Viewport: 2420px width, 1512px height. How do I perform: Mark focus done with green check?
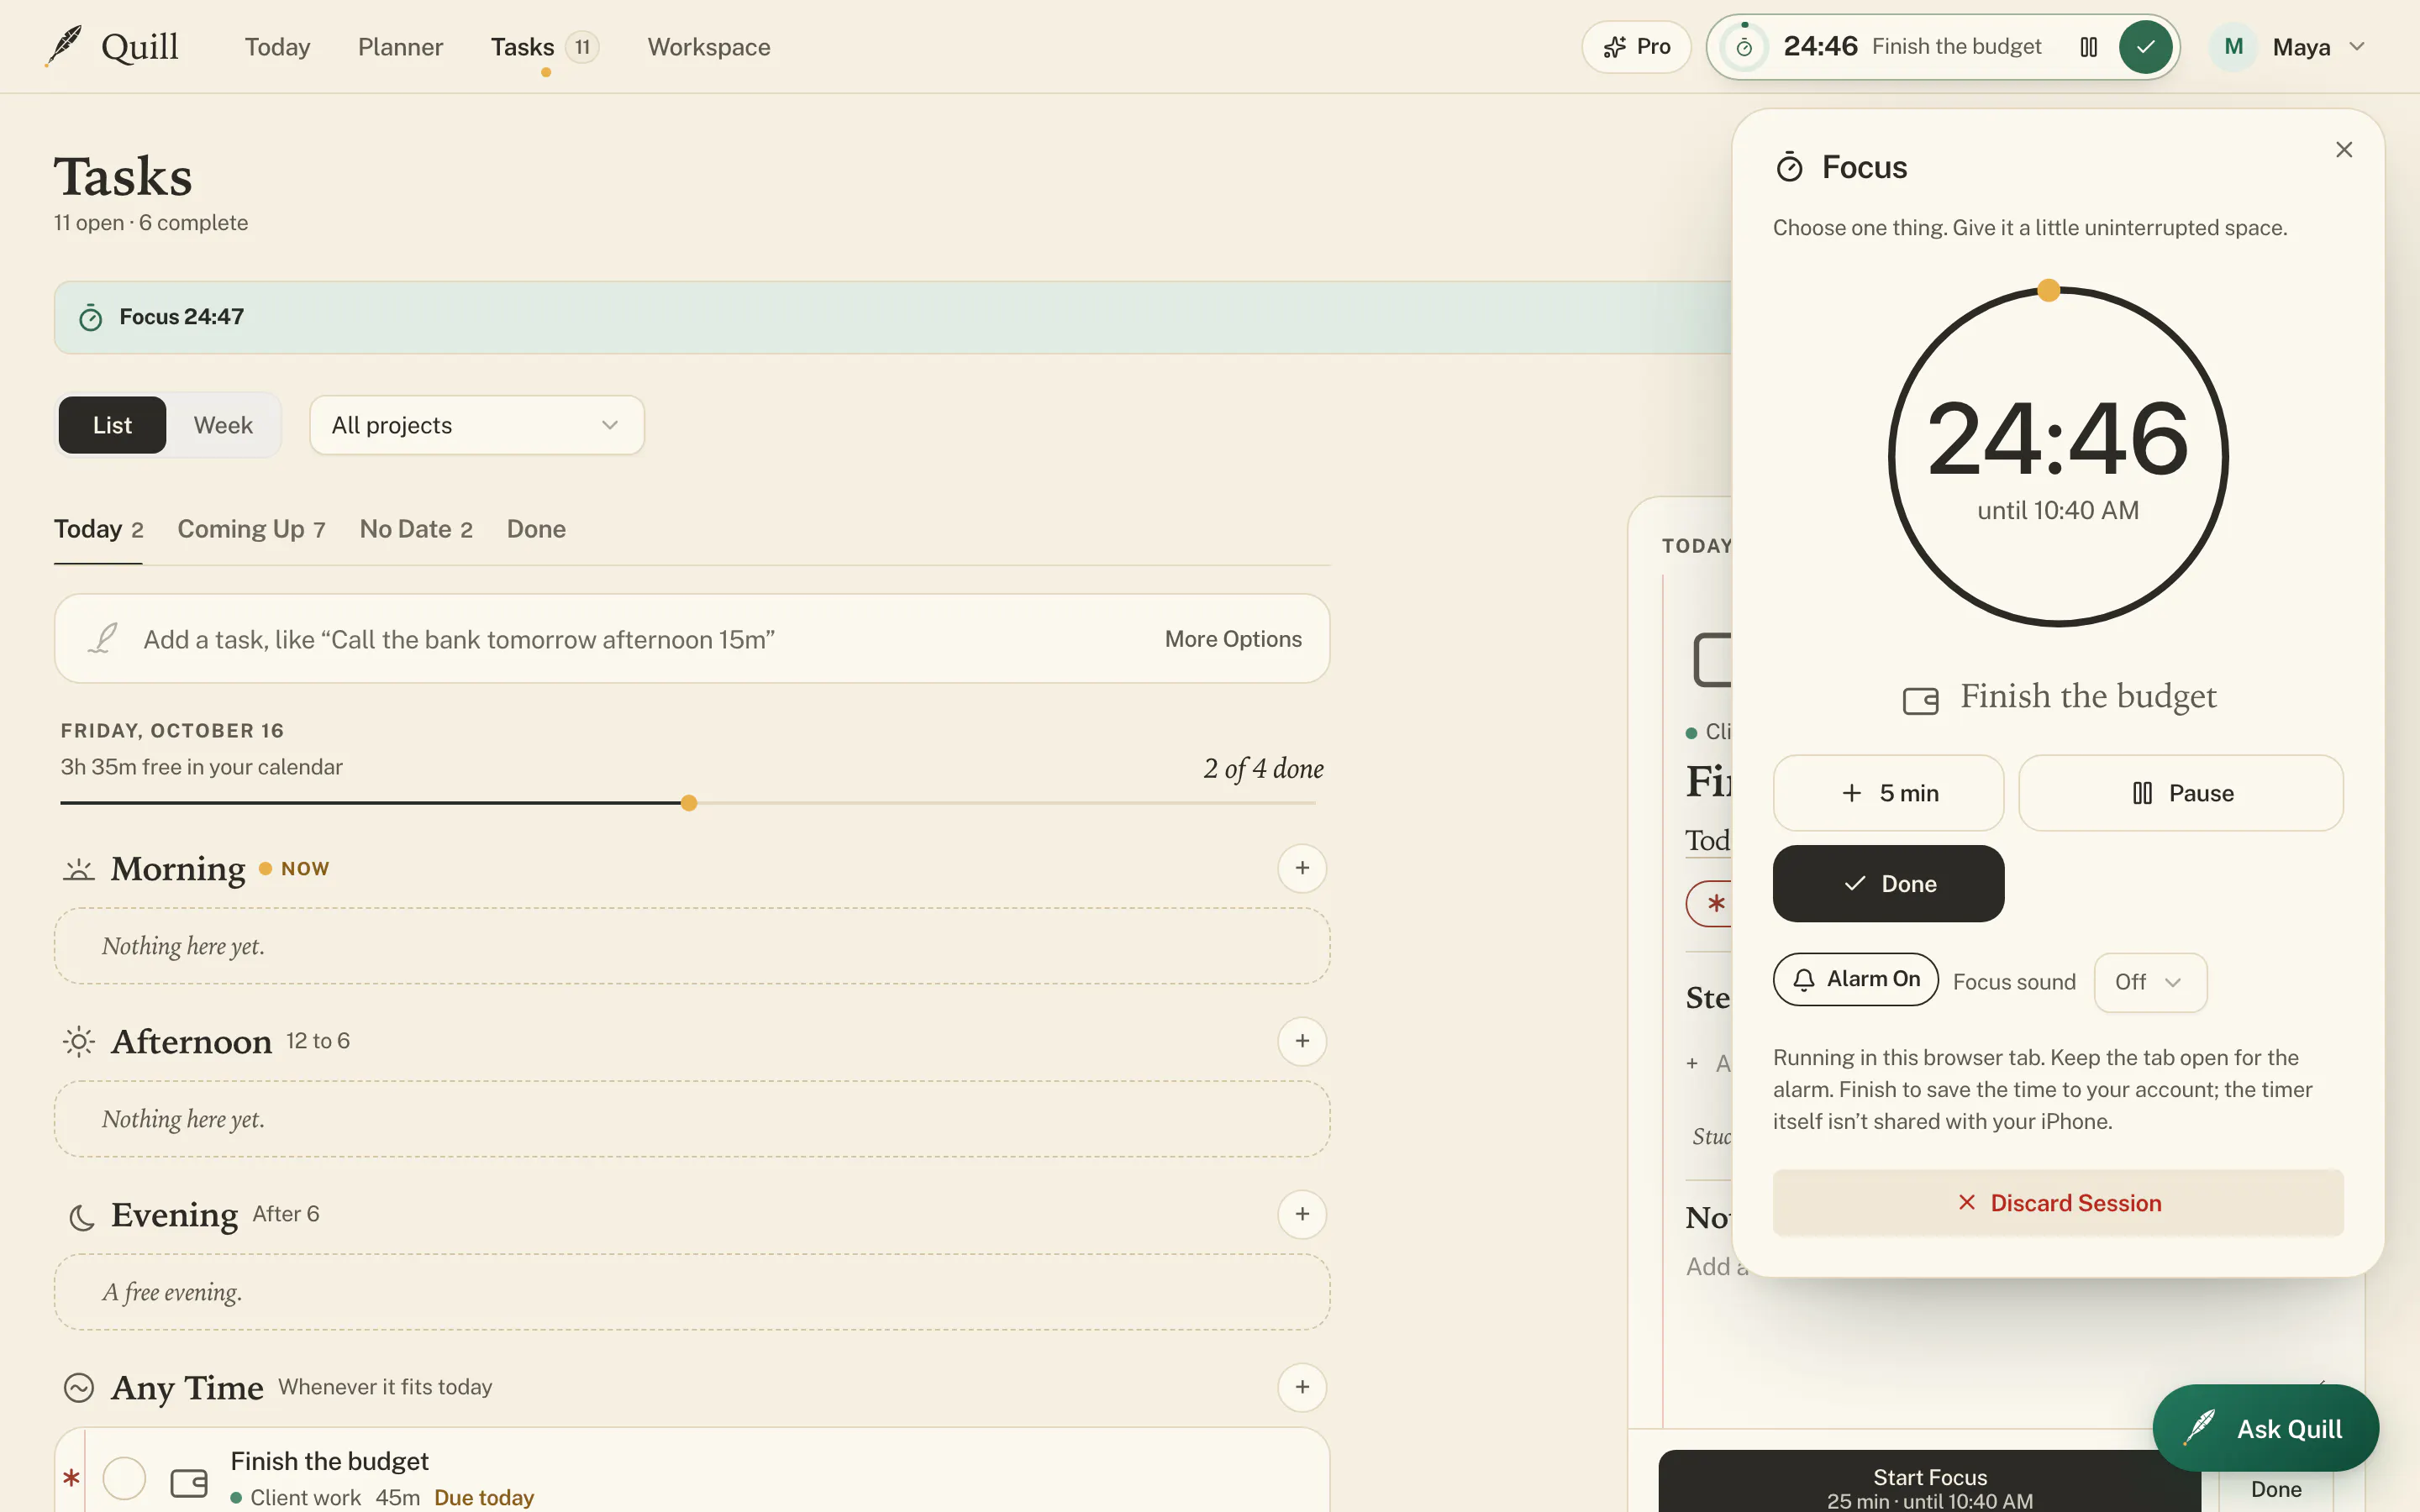click(x=2145, y=47)
